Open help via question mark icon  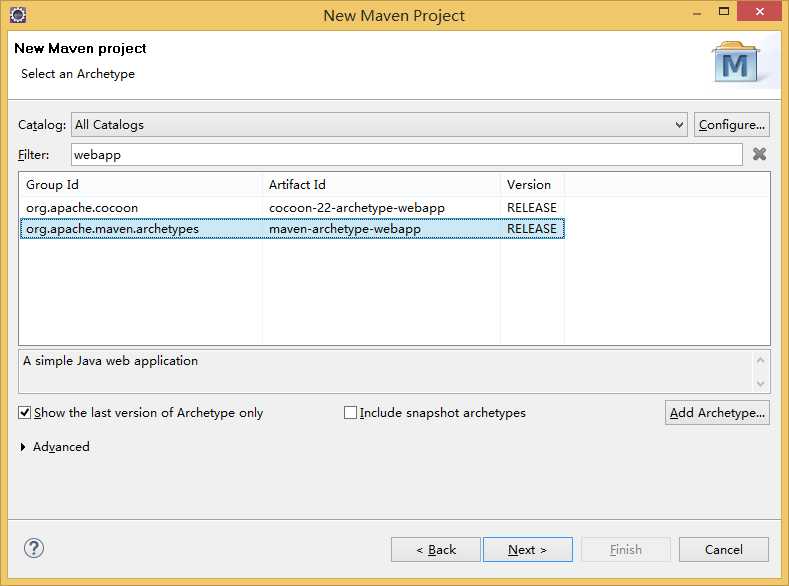(x=34, y=548)
